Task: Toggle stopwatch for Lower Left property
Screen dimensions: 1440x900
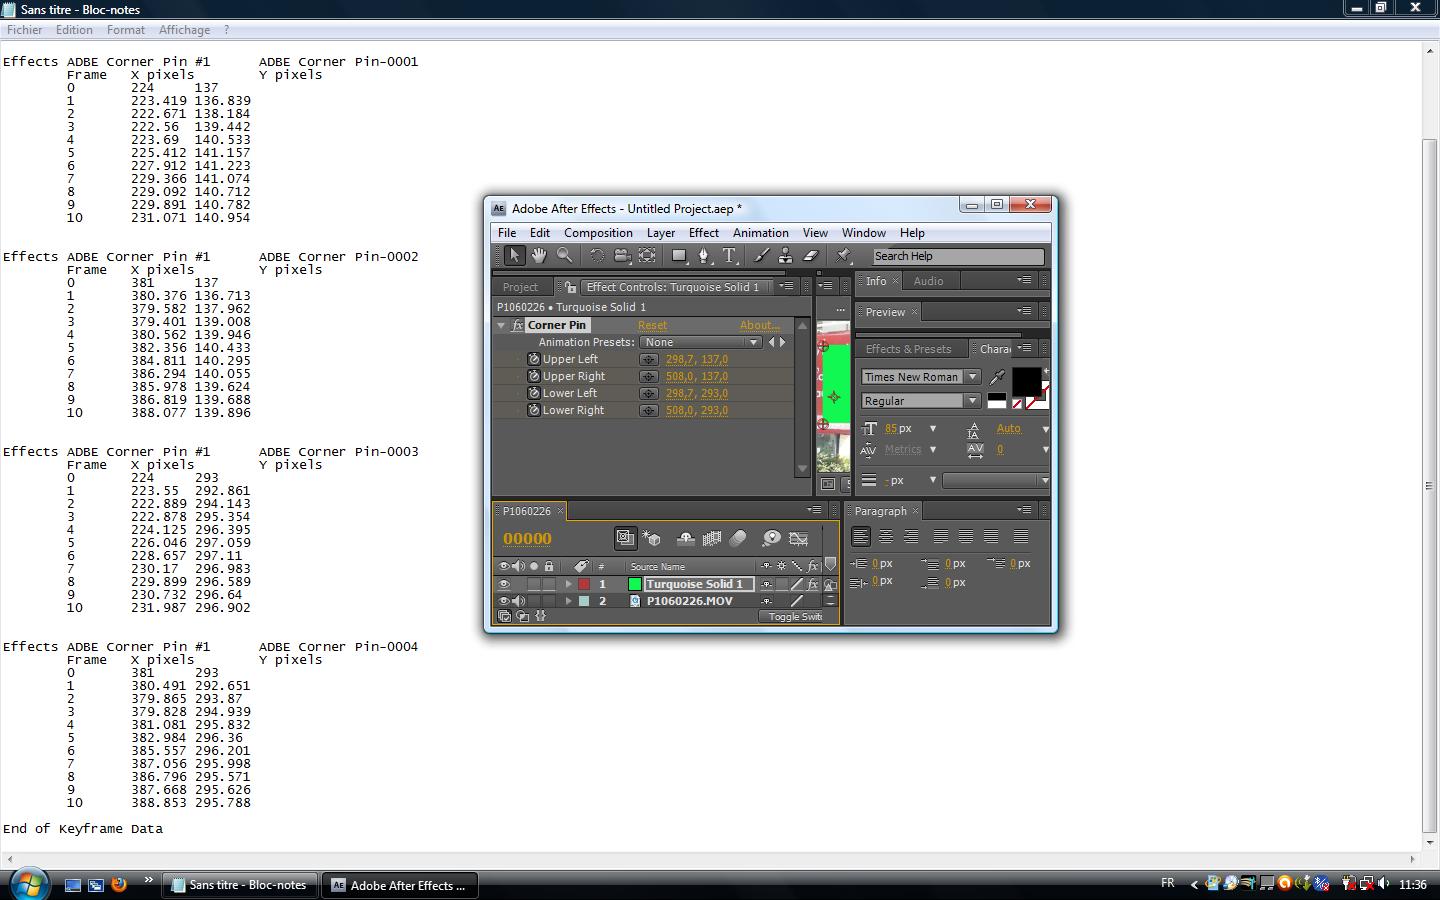Action: pos(534,394)
